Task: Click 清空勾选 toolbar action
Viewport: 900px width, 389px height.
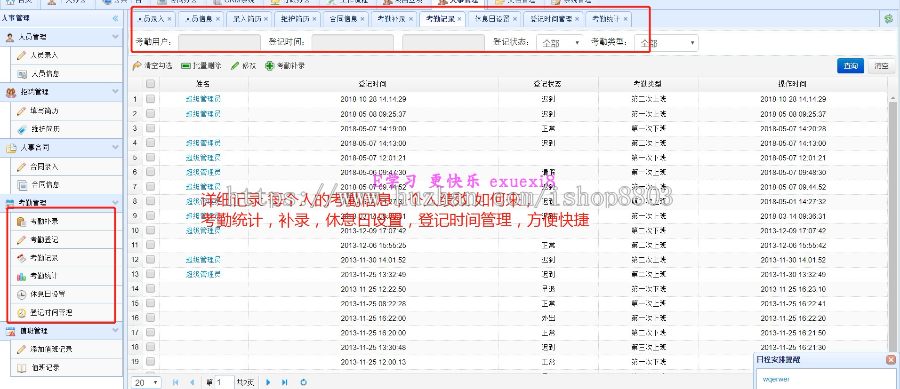Action: (152, 66)
